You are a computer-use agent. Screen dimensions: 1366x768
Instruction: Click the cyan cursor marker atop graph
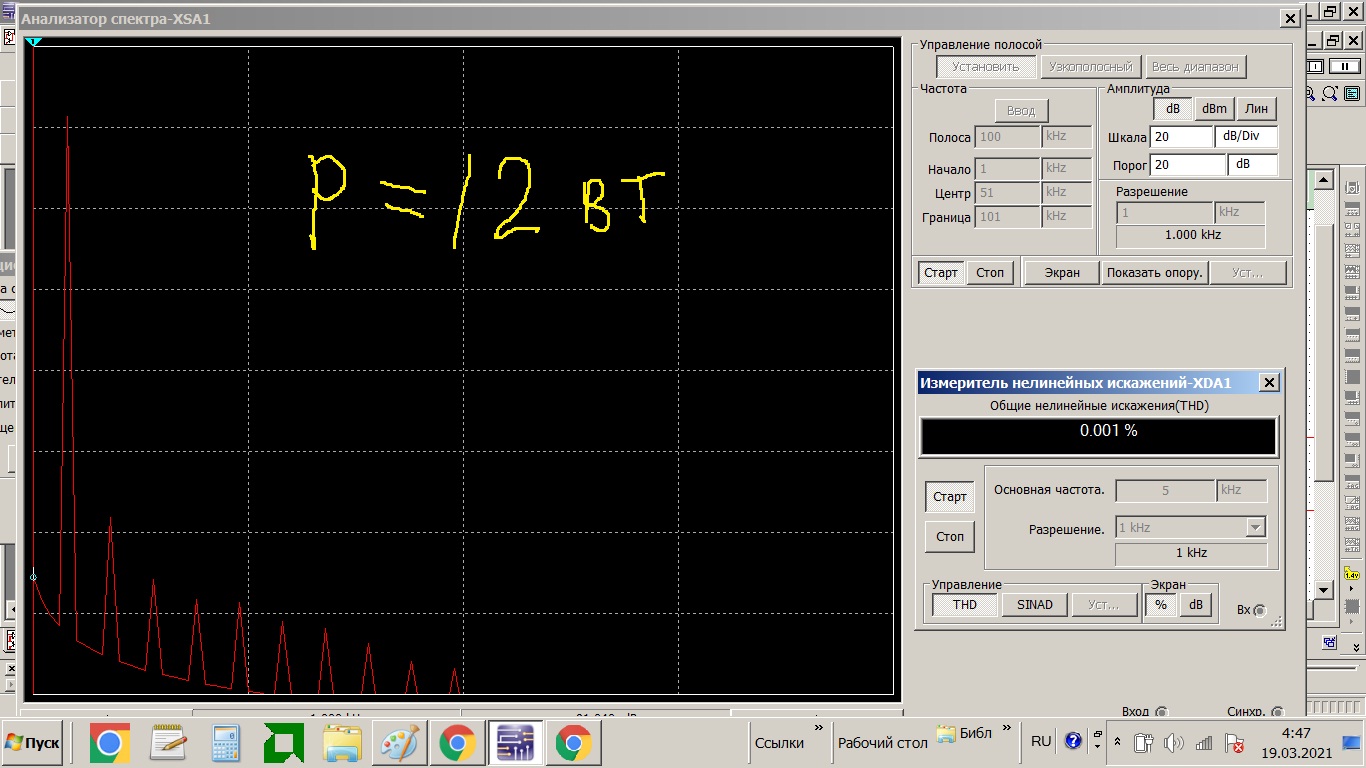pos(33,42)
